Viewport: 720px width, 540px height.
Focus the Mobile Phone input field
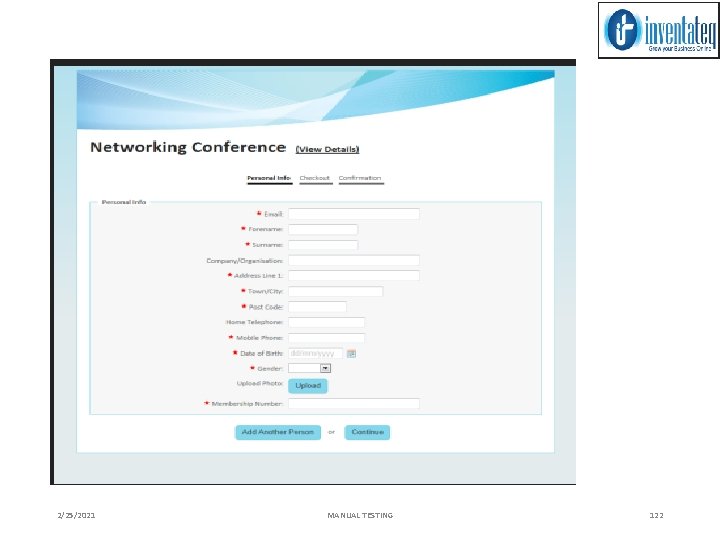pos(326,338)
